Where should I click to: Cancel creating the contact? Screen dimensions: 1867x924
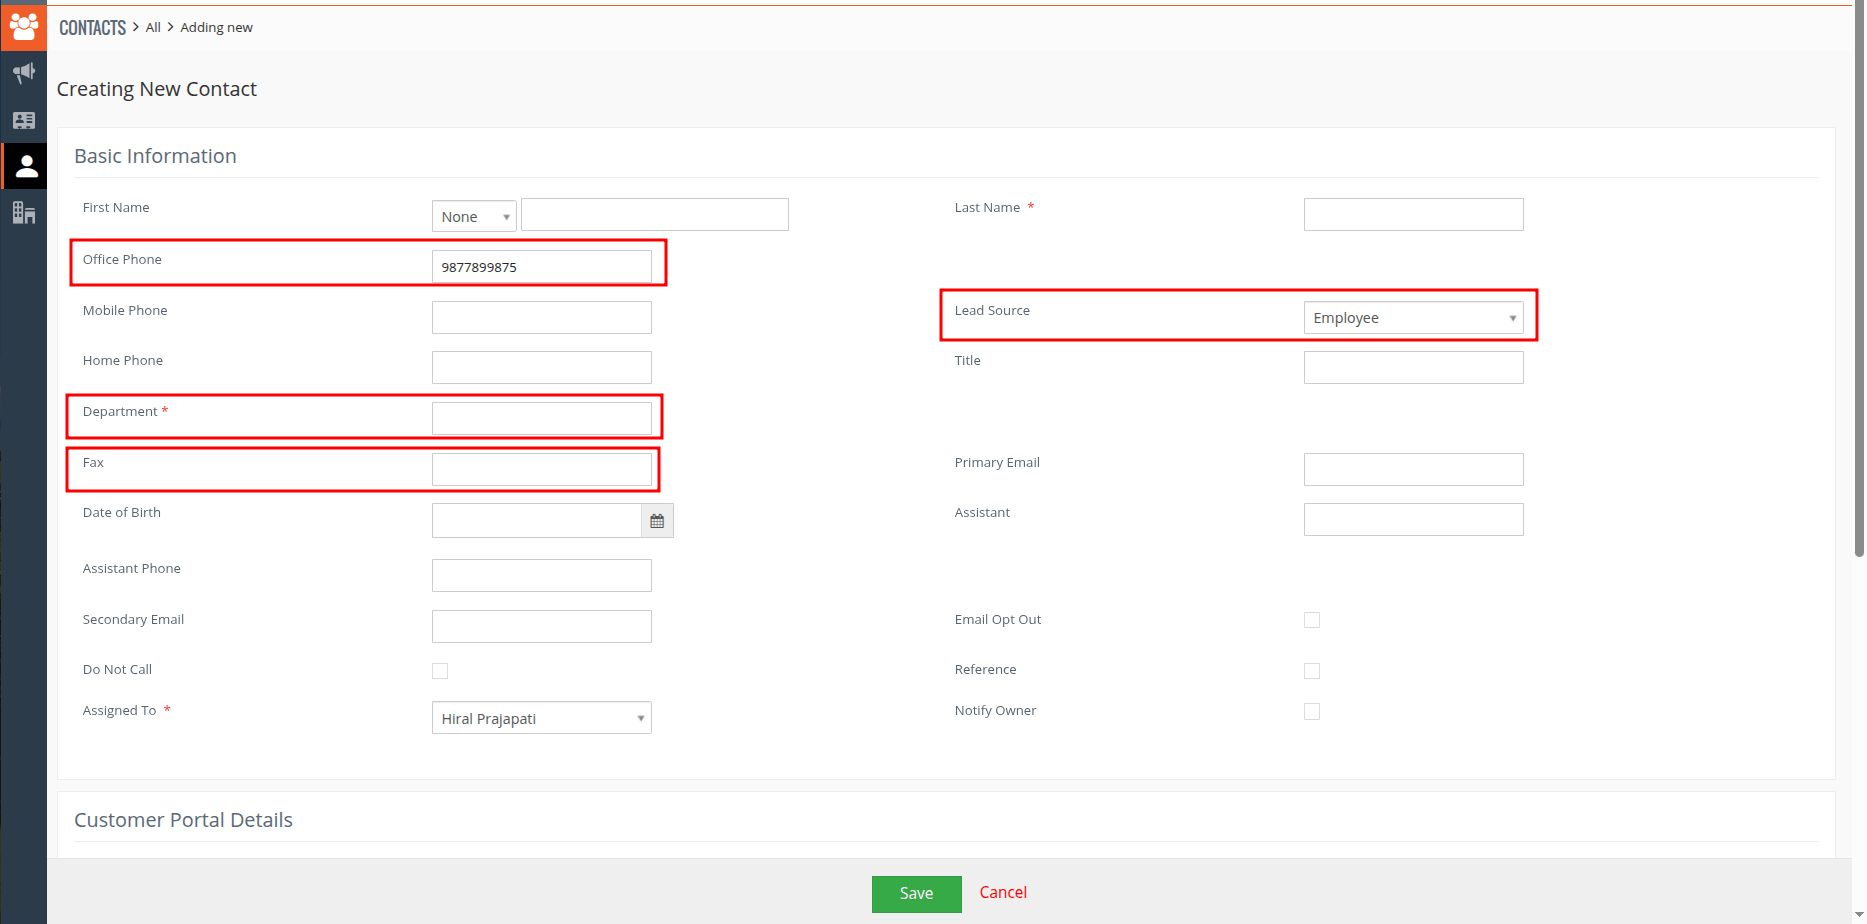tap(1003, 892)
